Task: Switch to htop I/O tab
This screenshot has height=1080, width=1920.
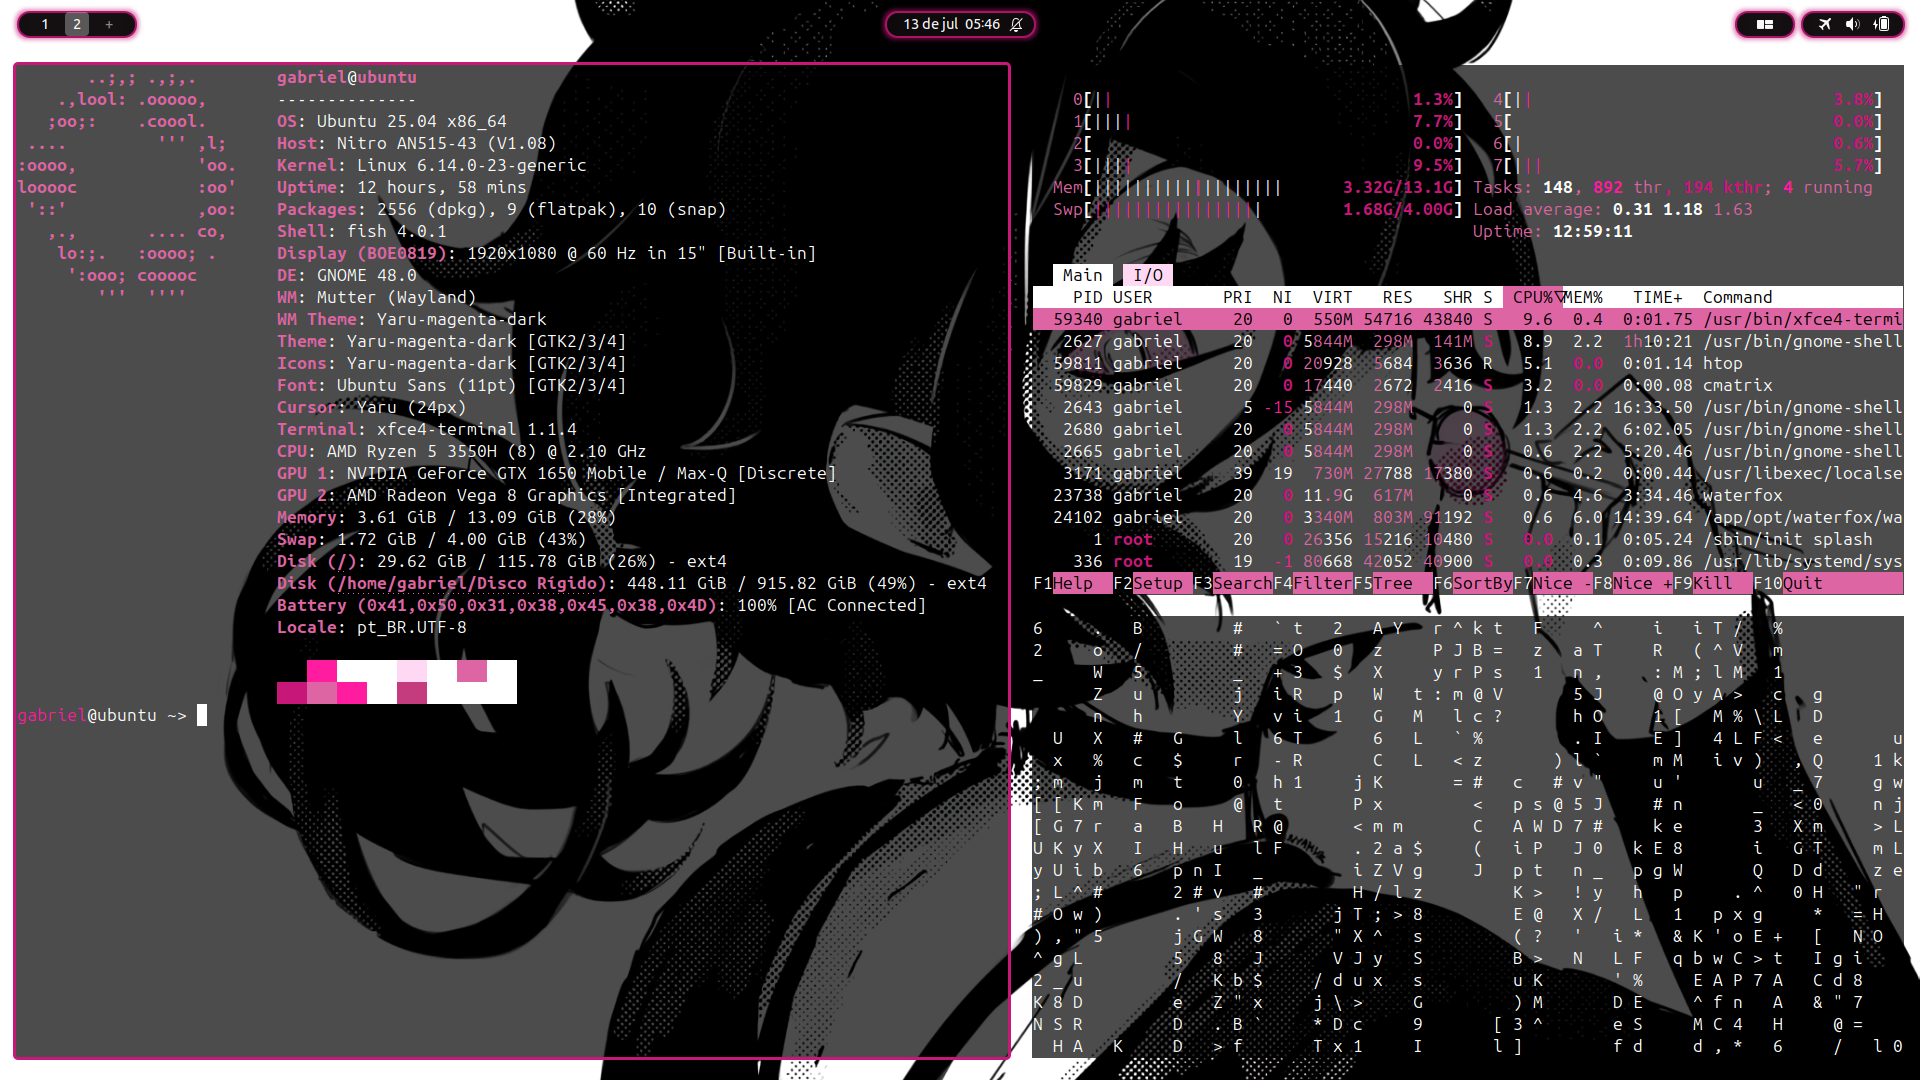Action: (x=1147, y=275)
